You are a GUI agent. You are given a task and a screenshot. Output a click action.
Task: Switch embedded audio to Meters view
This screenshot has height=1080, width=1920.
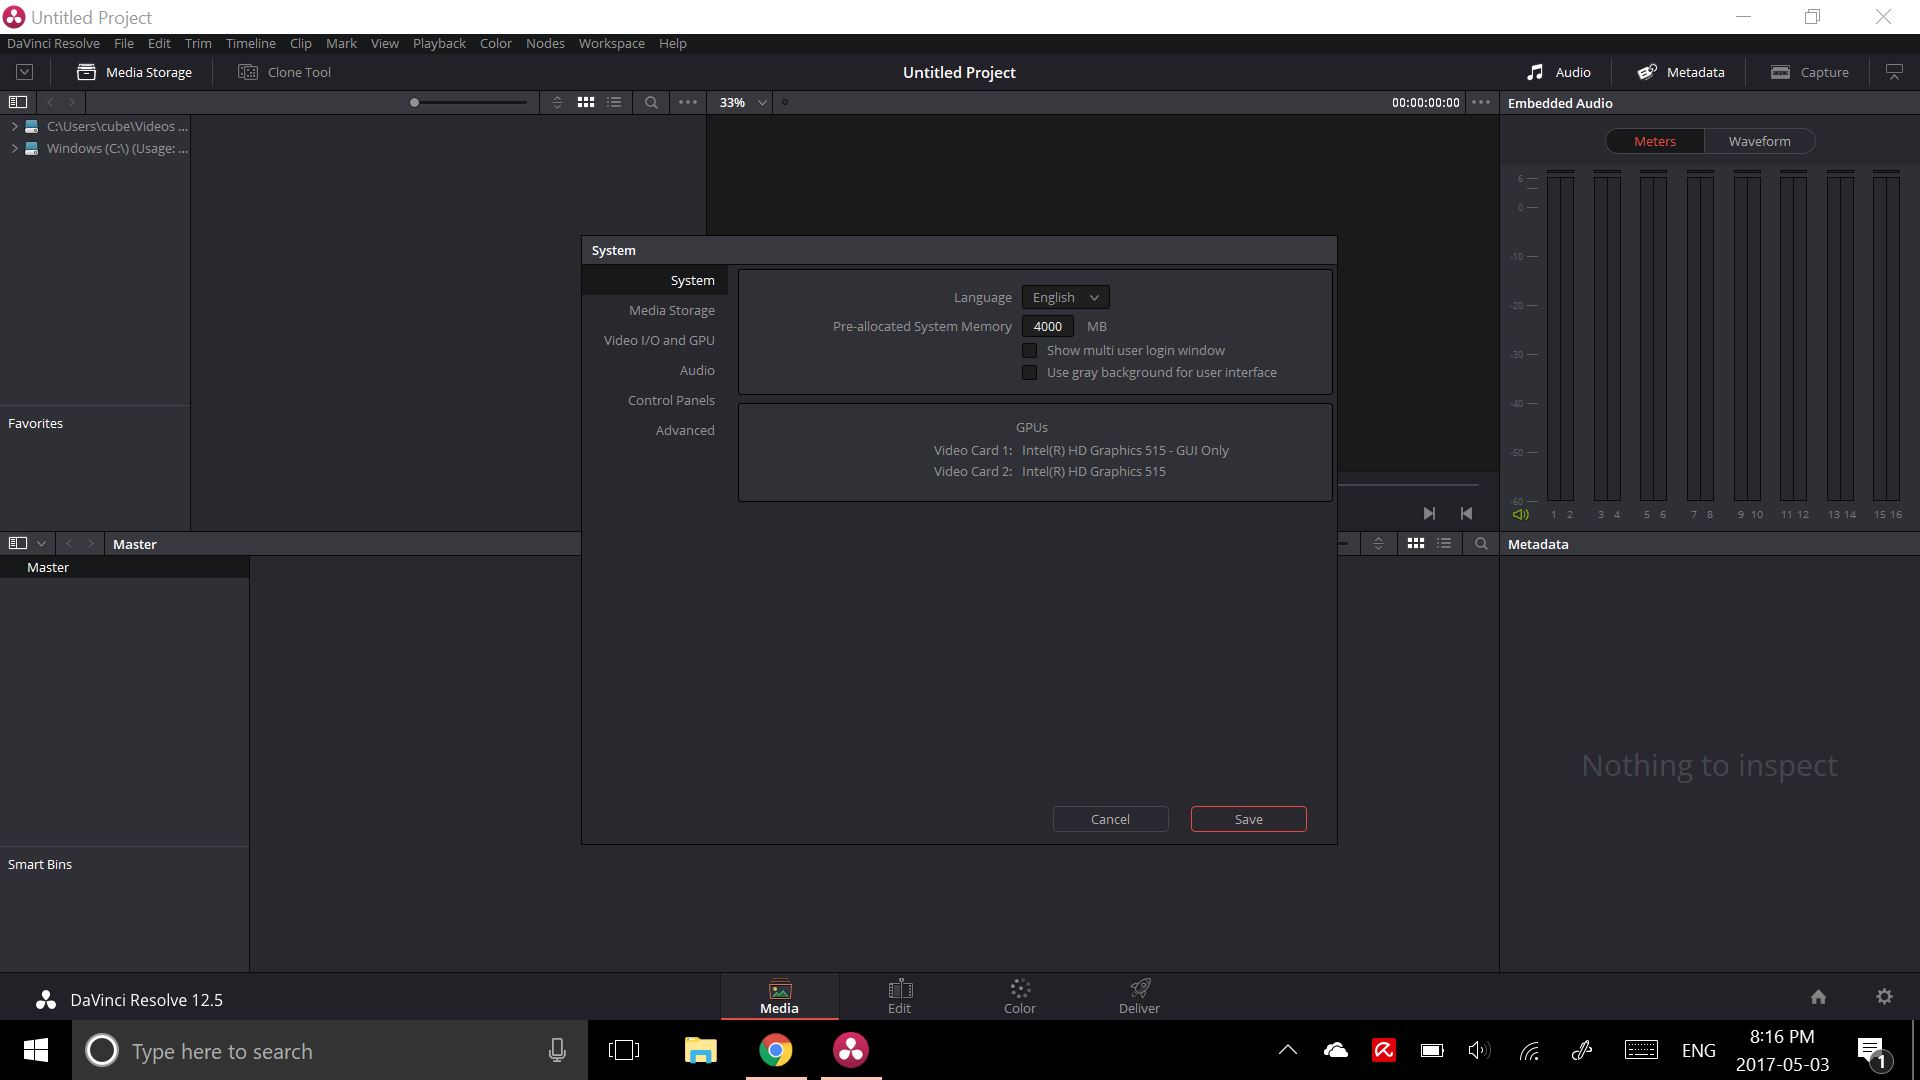(1654, 141)
